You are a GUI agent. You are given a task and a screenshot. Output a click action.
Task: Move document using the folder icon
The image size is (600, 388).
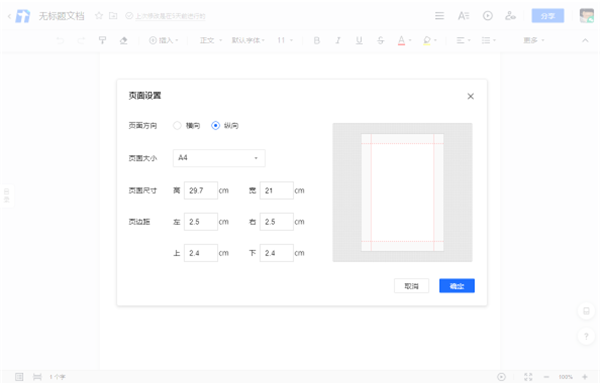click(x=113, y=16)
